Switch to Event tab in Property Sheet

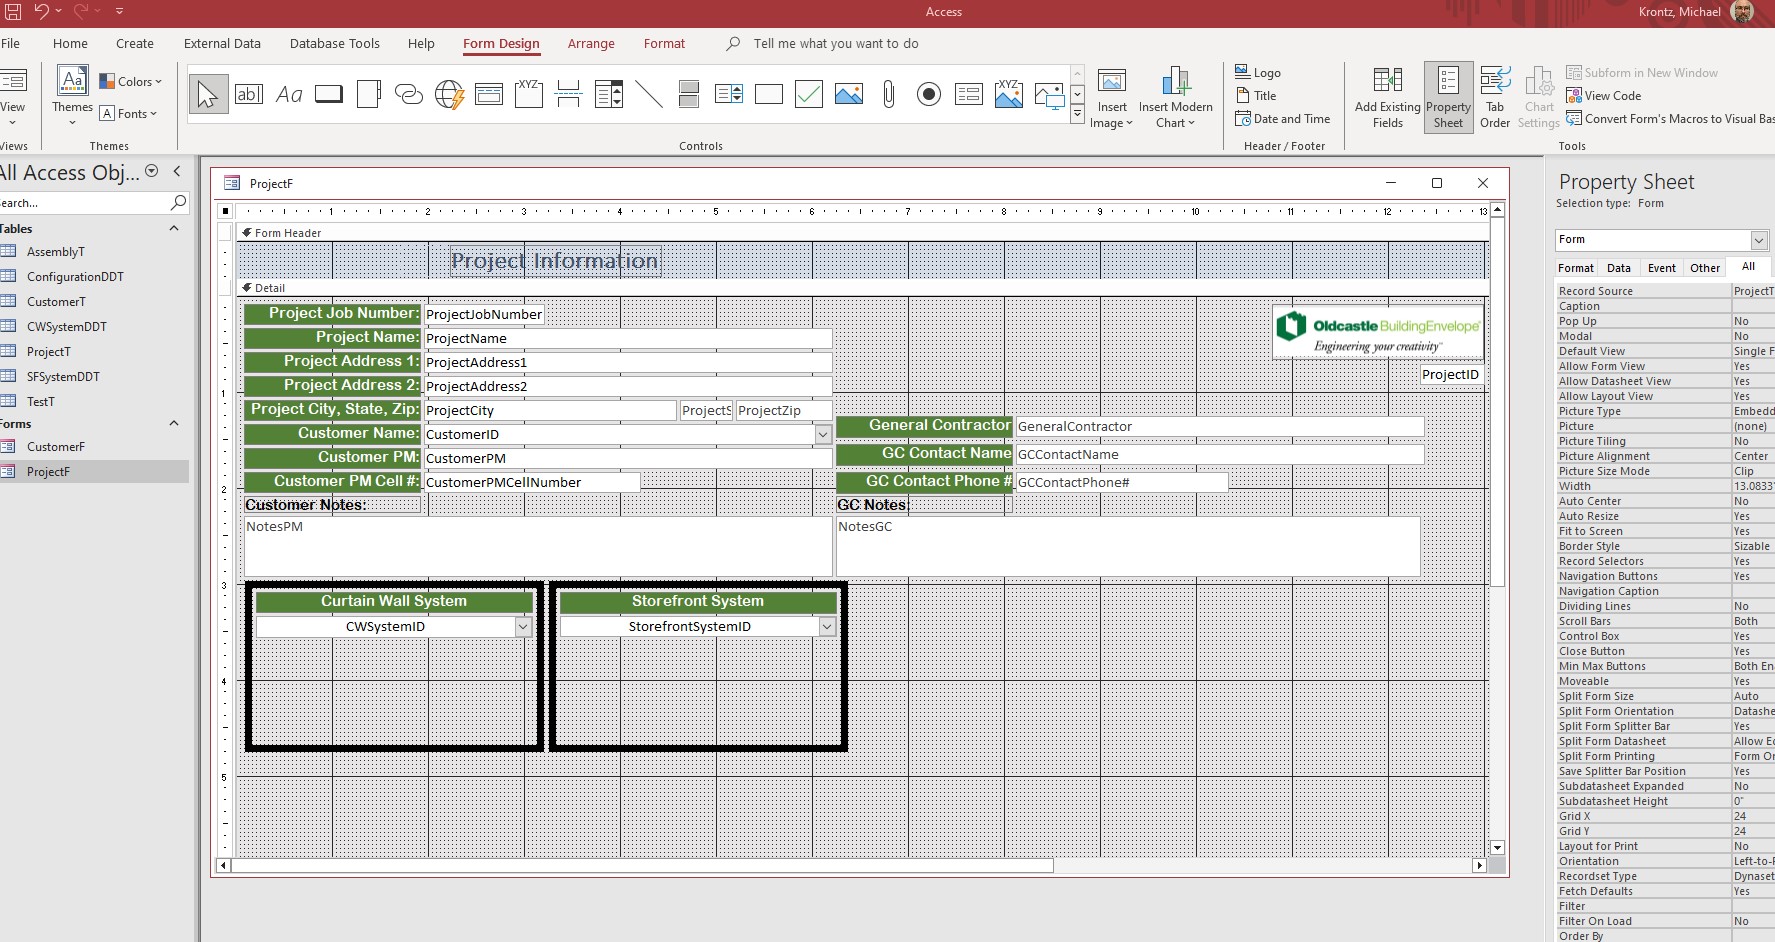coord(1661,268)
